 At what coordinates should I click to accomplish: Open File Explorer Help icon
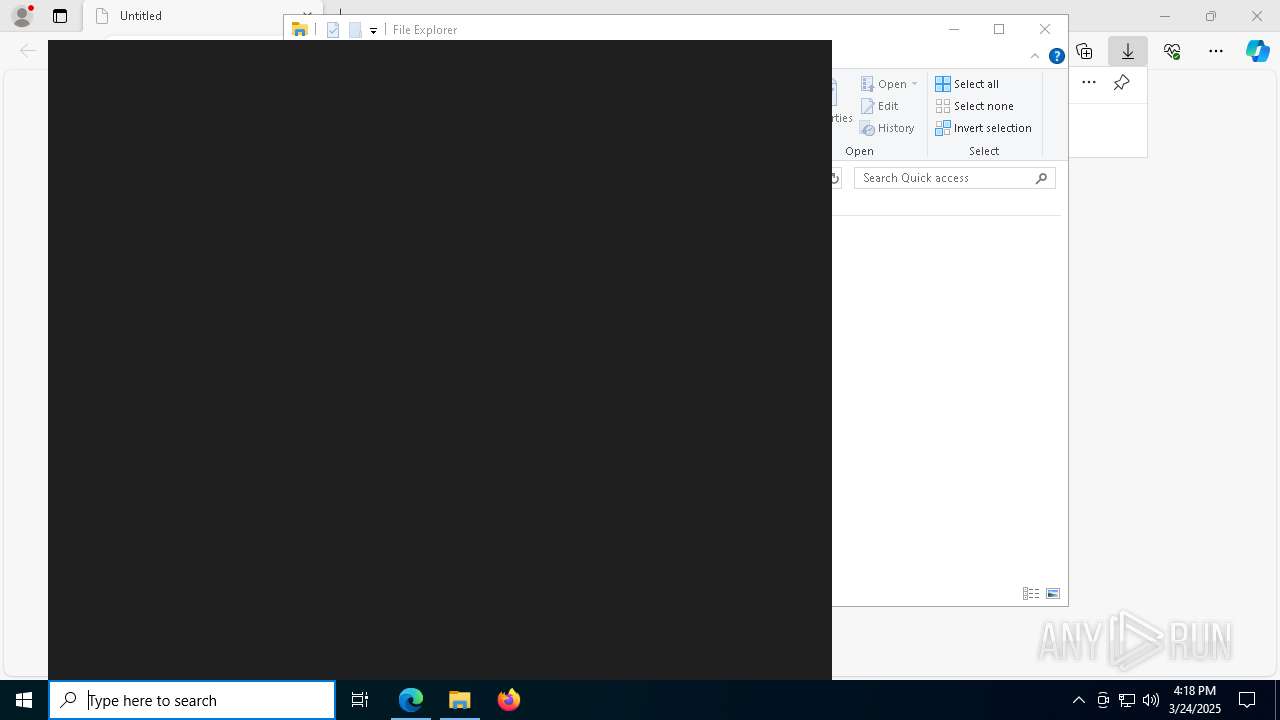pos(1056,56)
